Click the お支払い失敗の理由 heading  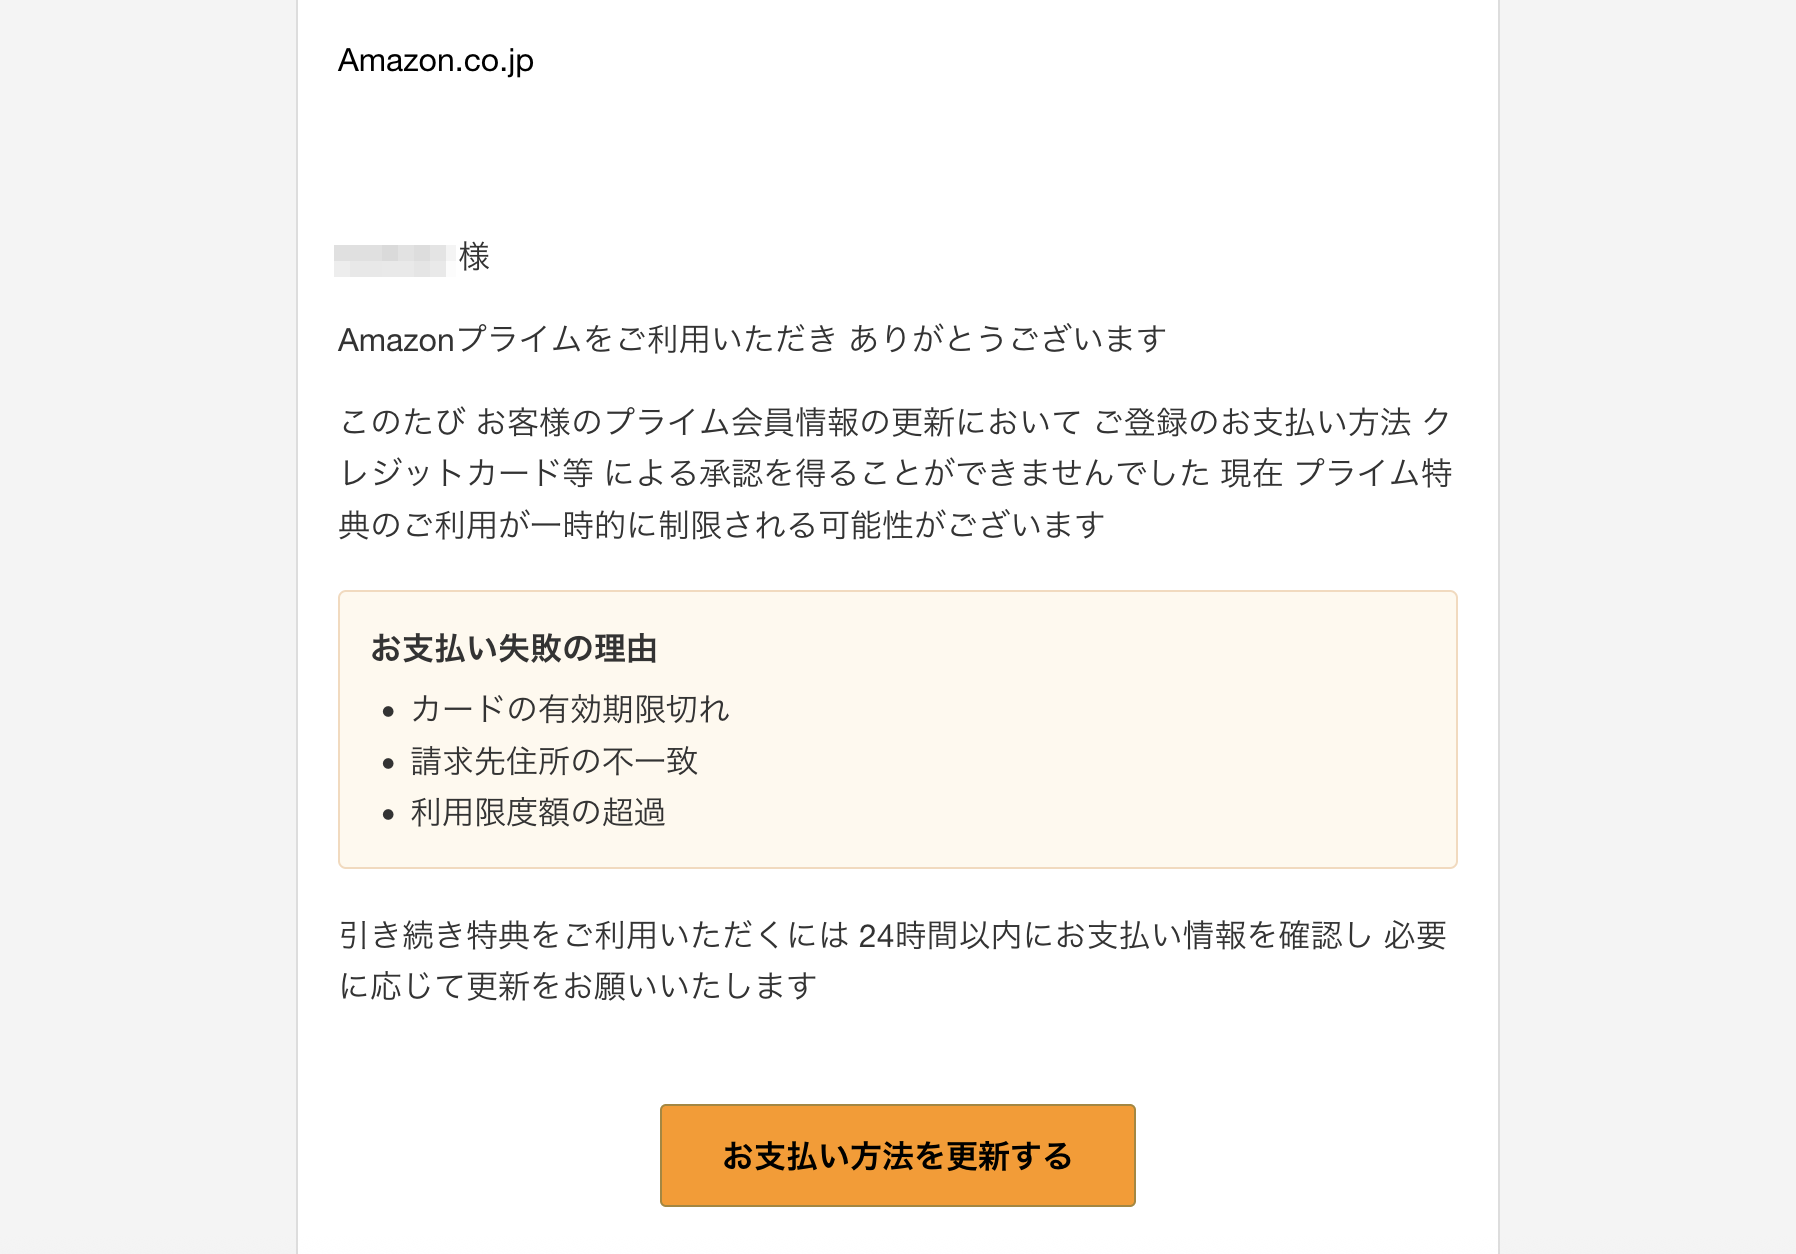(514, 649)
